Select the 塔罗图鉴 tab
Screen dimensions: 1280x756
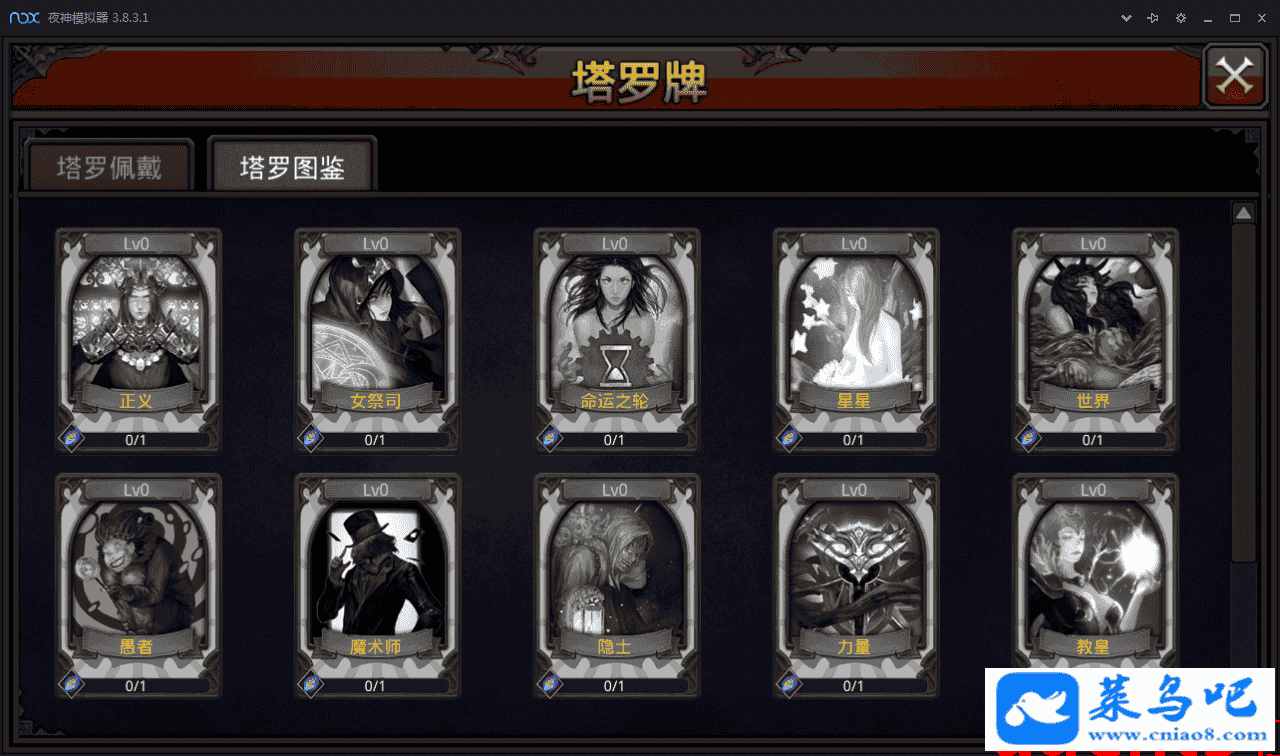tap(292, 166)
